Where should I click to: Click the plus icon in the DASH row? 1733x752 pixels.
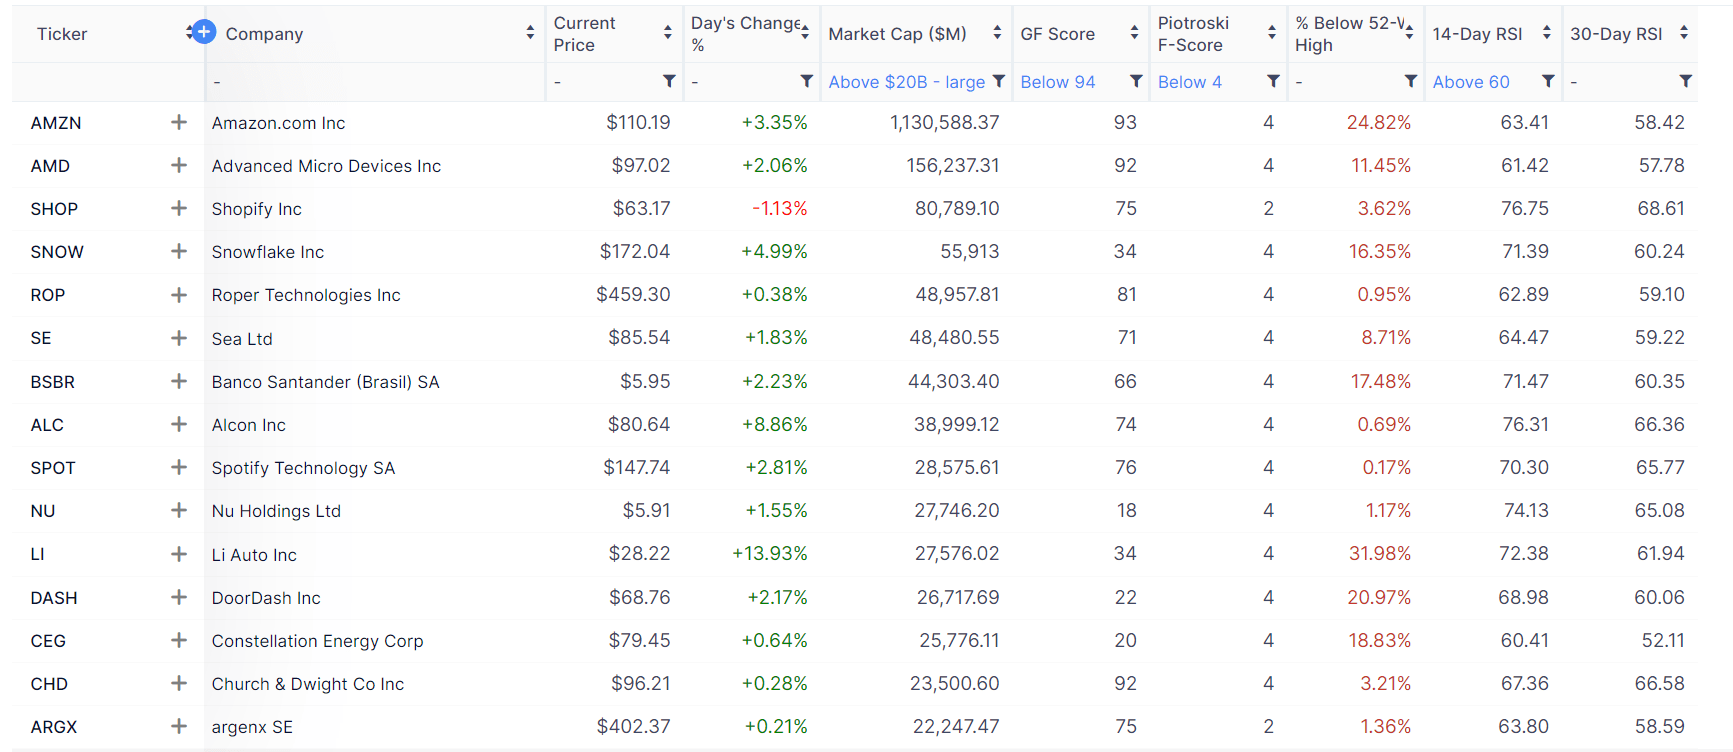(179, 597)
